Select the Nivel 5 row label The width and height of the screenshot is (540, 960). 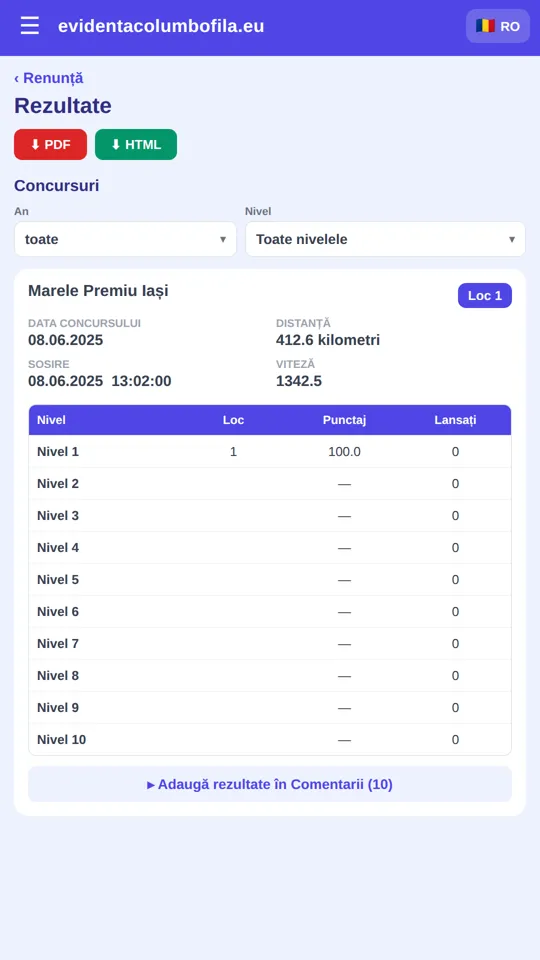(58, 579)
